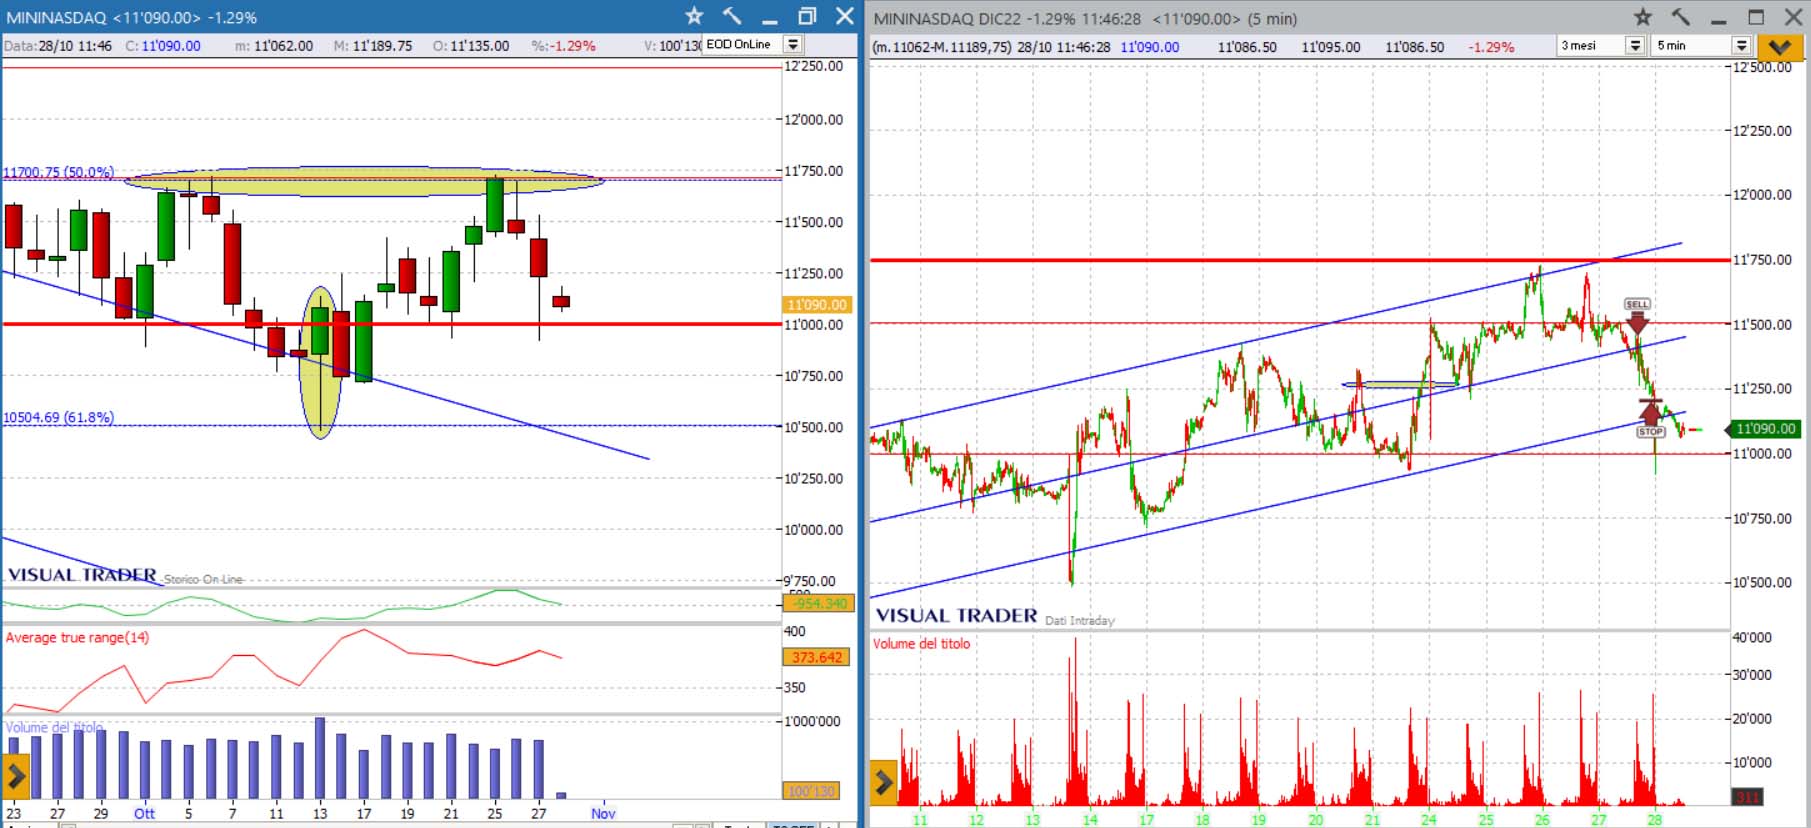This screenshot has height=828, width=1811.
Task: Click the left window title MININASDAQ <11'090.00>
Action: (x=103, y=17)
